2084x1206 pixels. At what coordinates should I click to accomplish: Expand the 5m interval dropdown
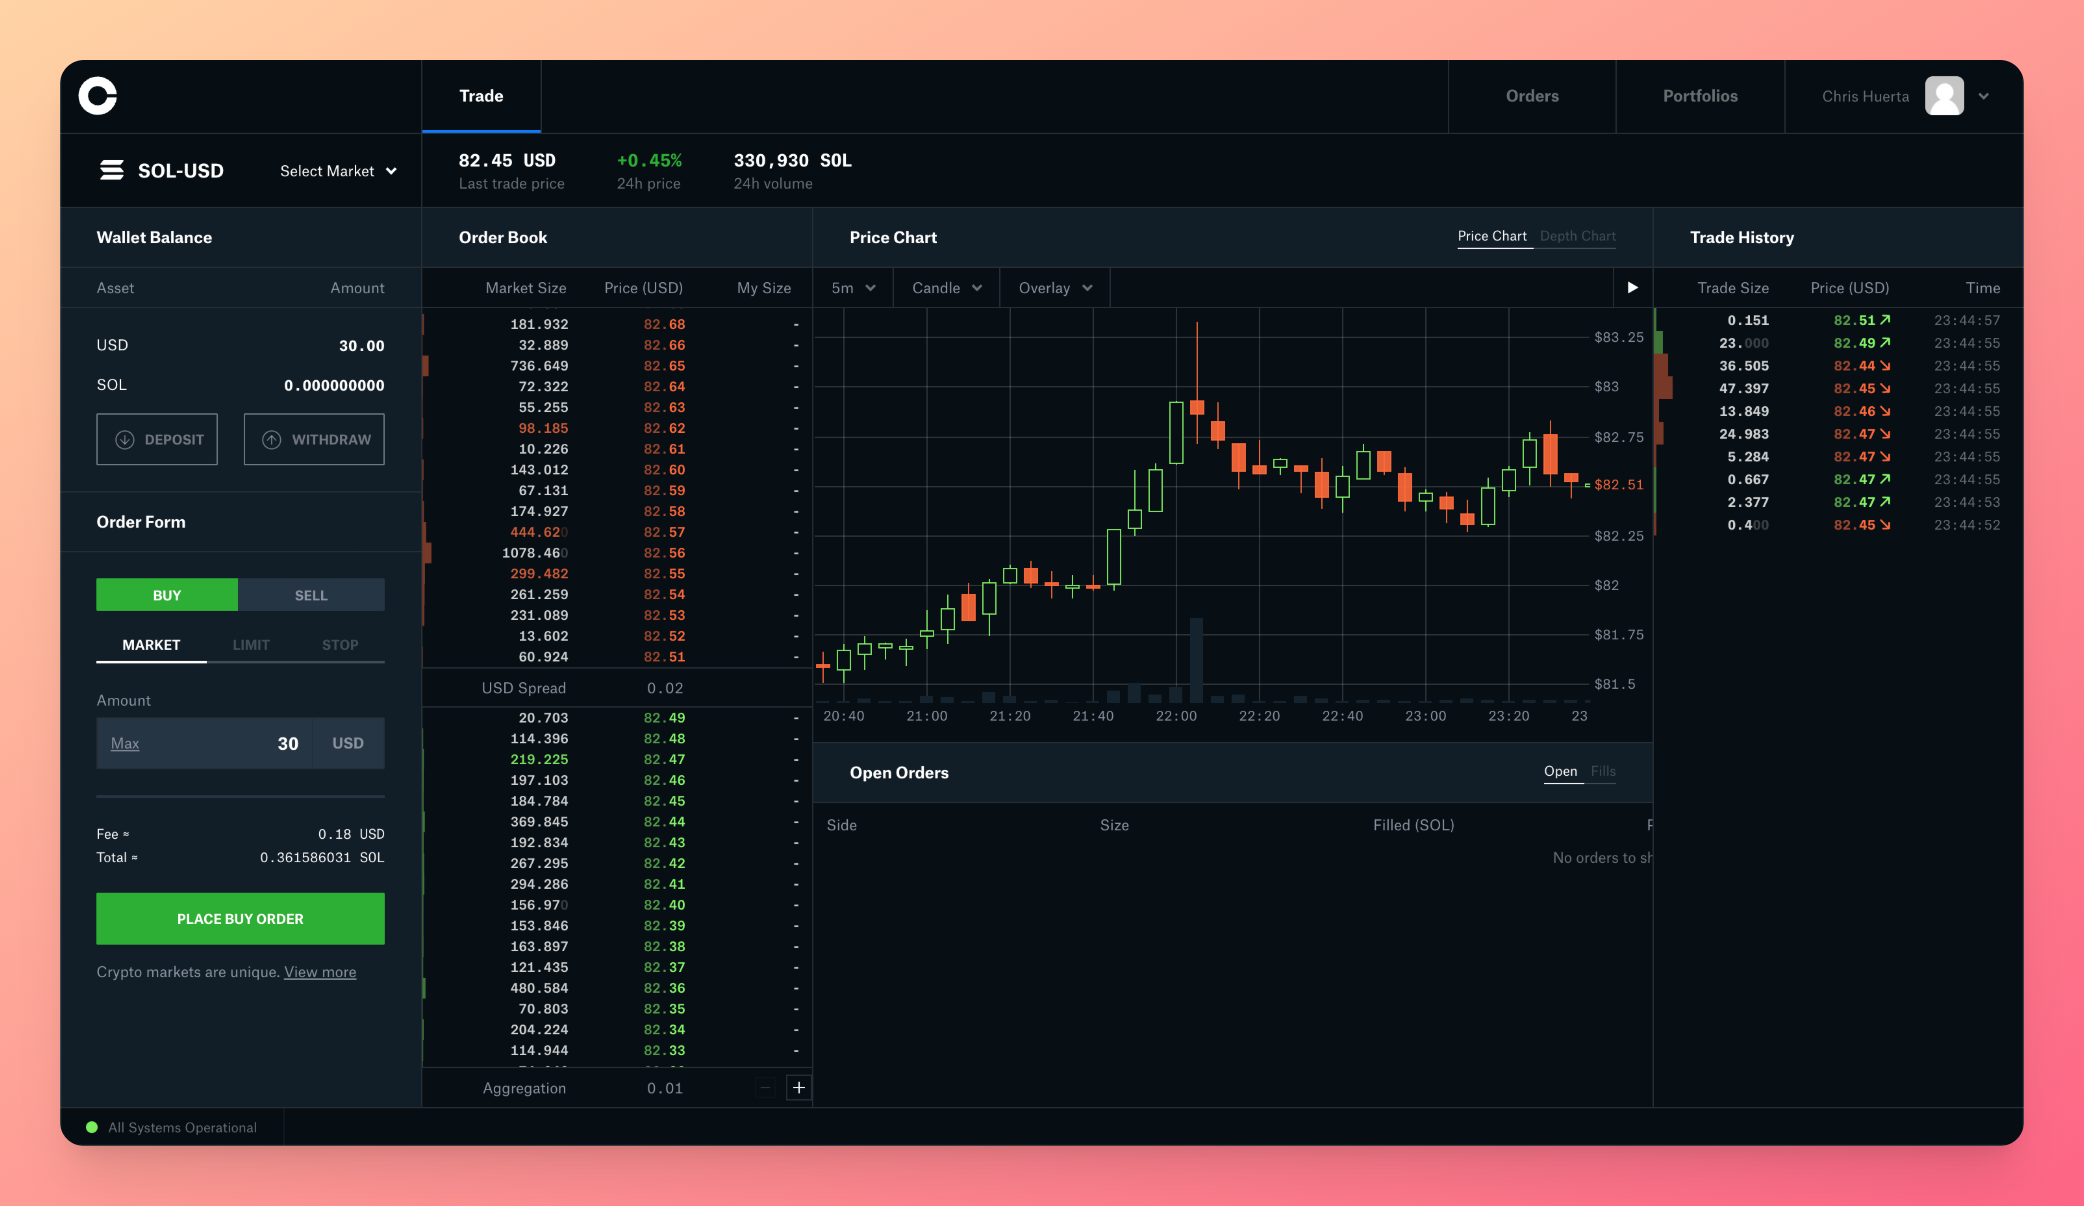click(x=853, y=288)
